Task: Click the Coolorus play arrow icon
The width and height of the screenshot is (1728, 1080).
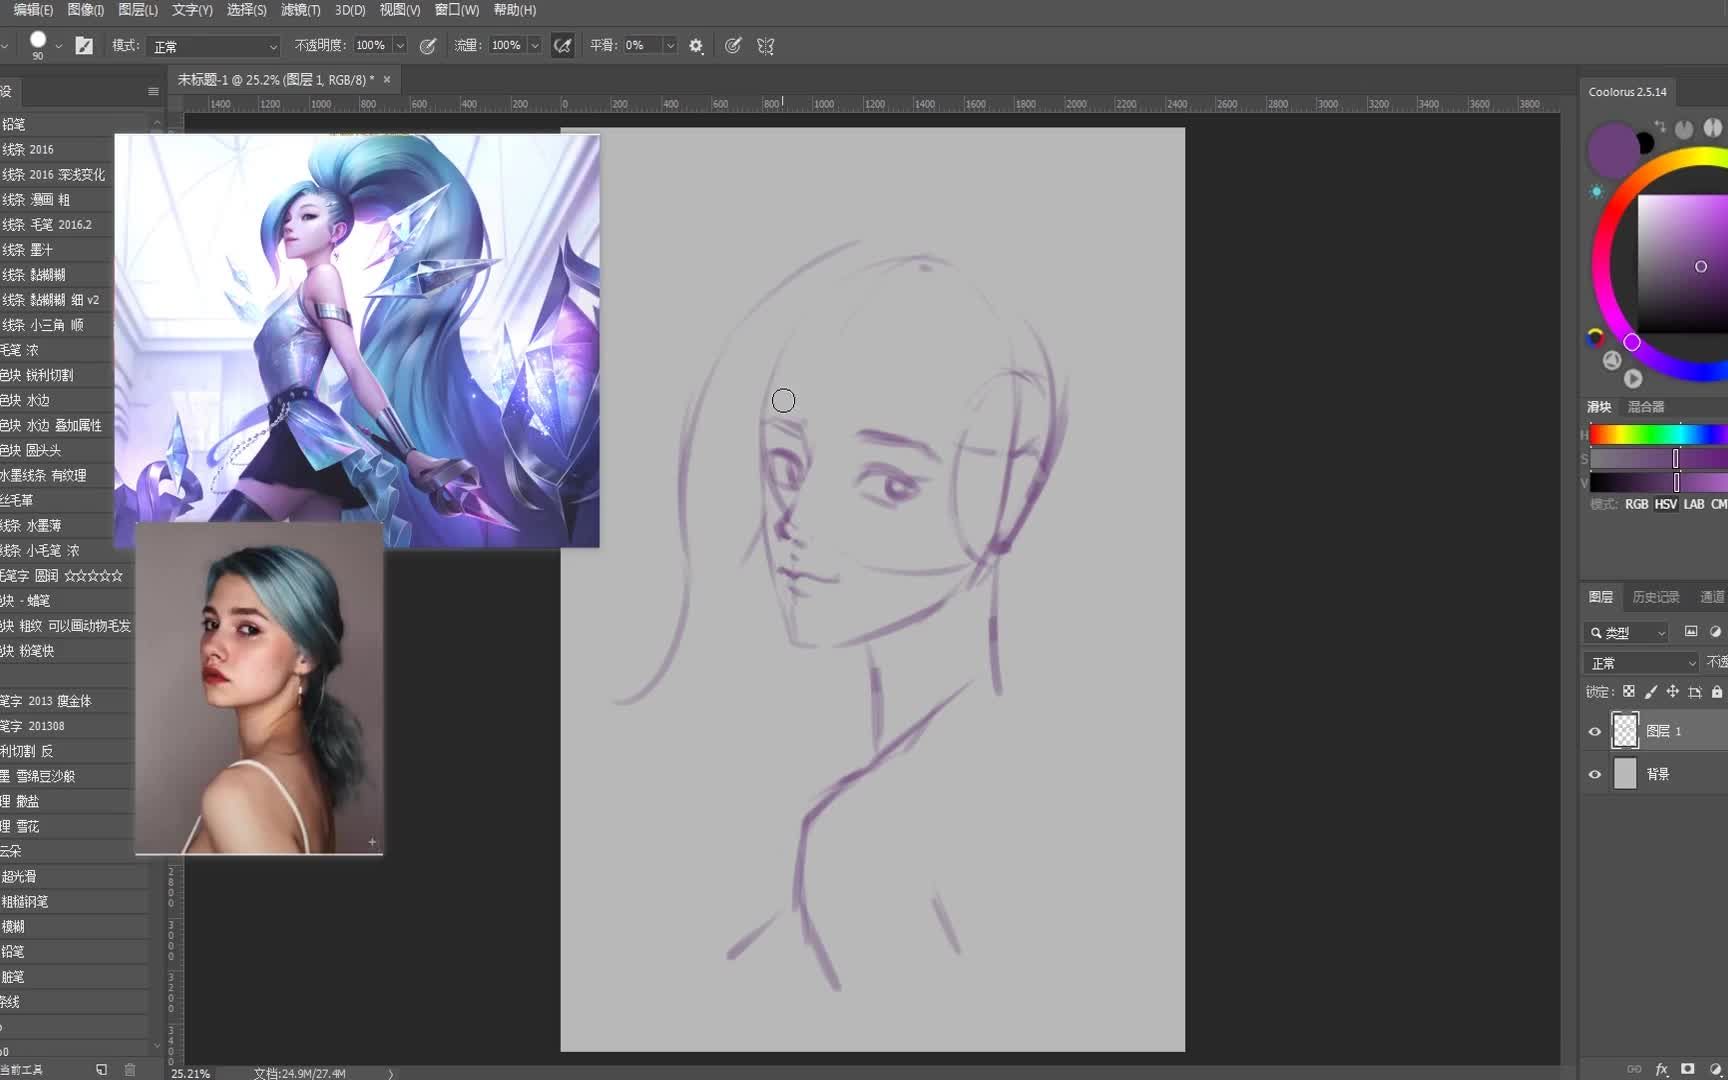Action: pos(1633,379)
